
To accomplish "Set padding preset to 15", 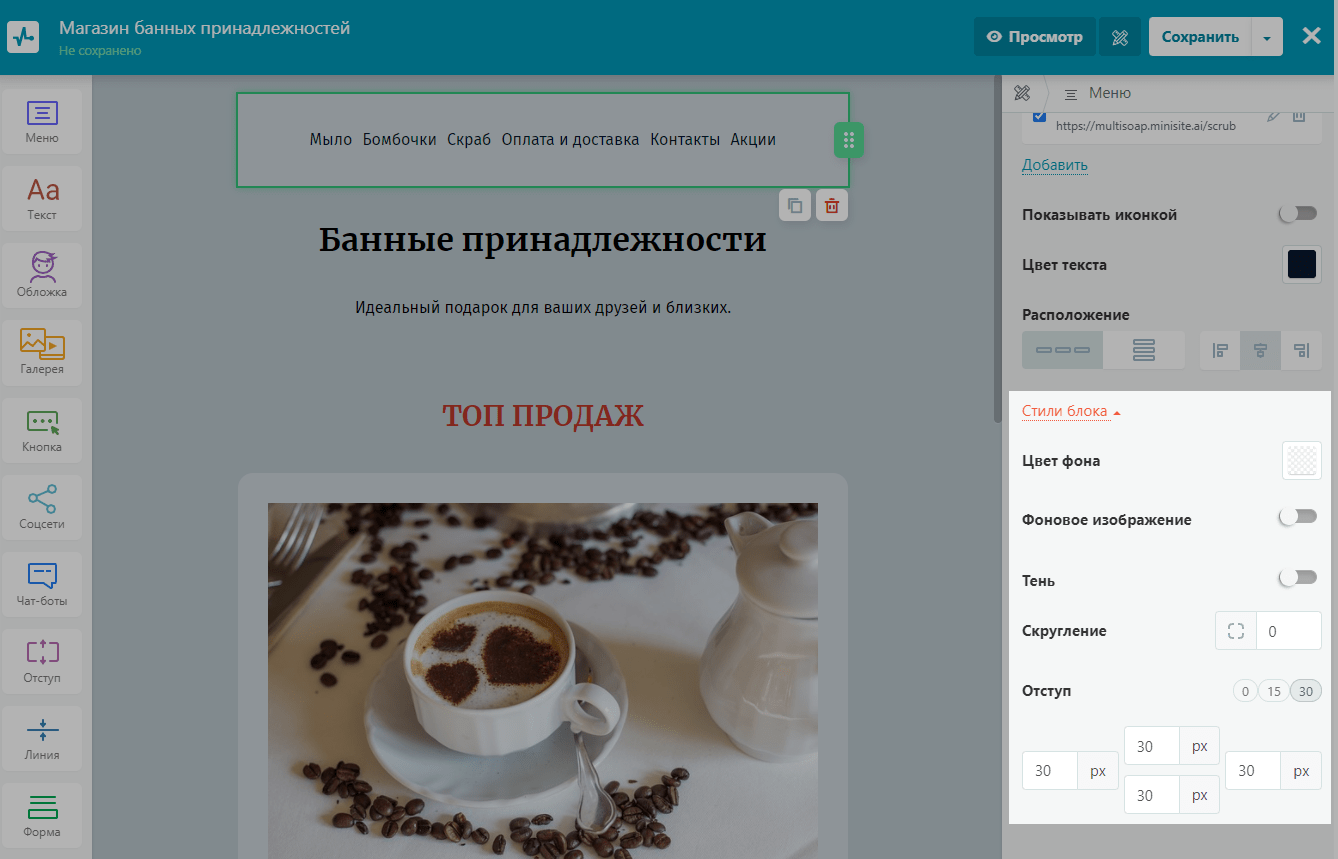I will (1274, 691).
